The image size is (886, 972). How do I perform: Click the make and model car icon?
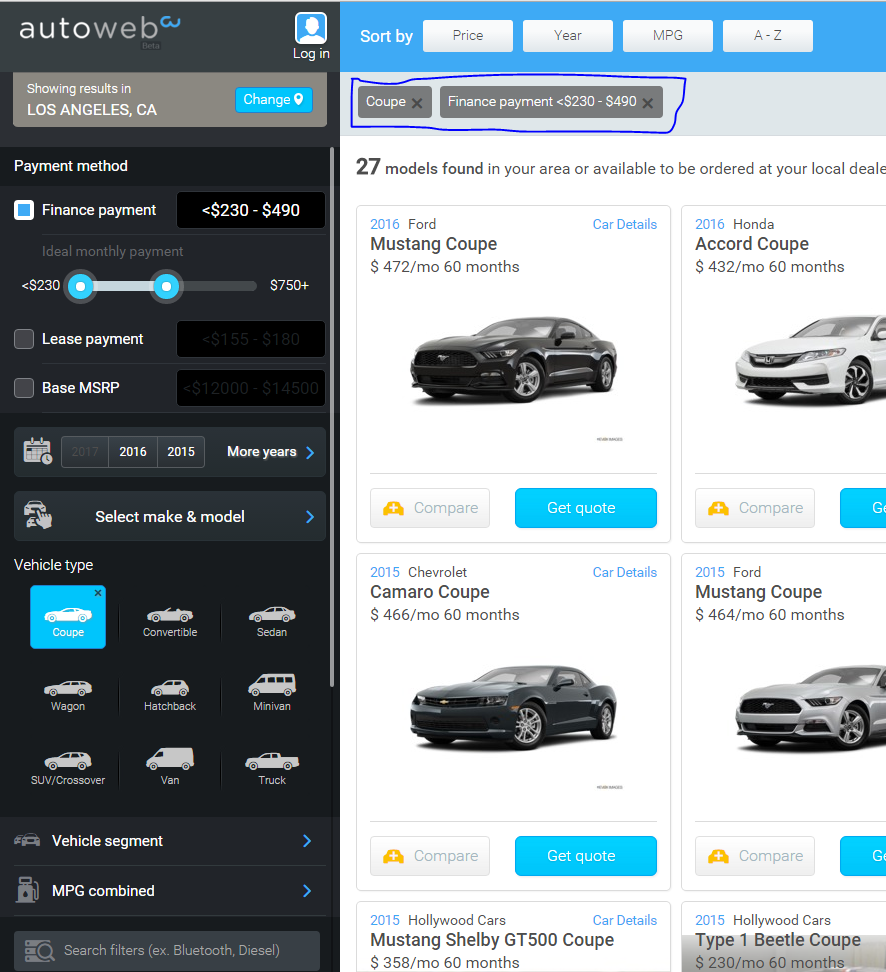click(x=38, y=516)
